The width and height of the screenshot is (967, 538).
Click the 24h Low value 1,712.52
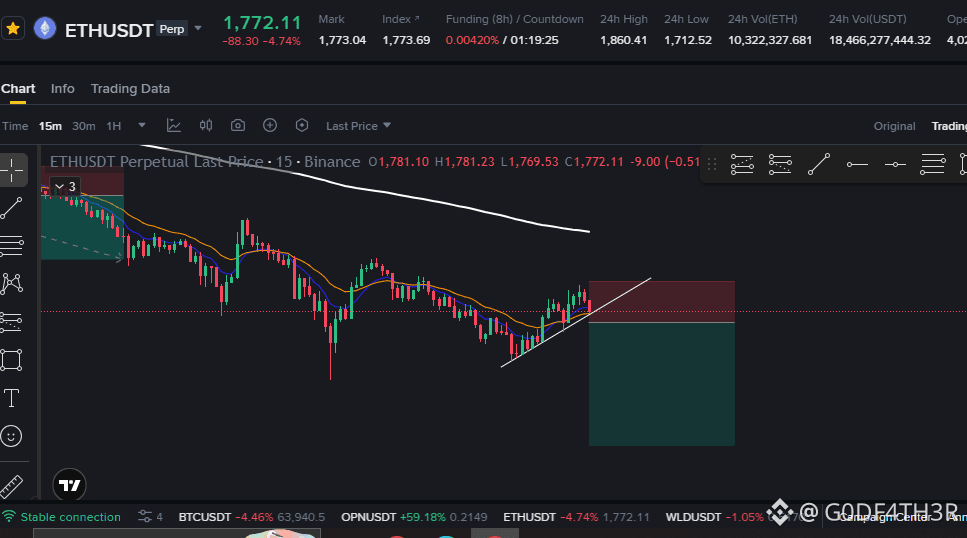point(688,40)
